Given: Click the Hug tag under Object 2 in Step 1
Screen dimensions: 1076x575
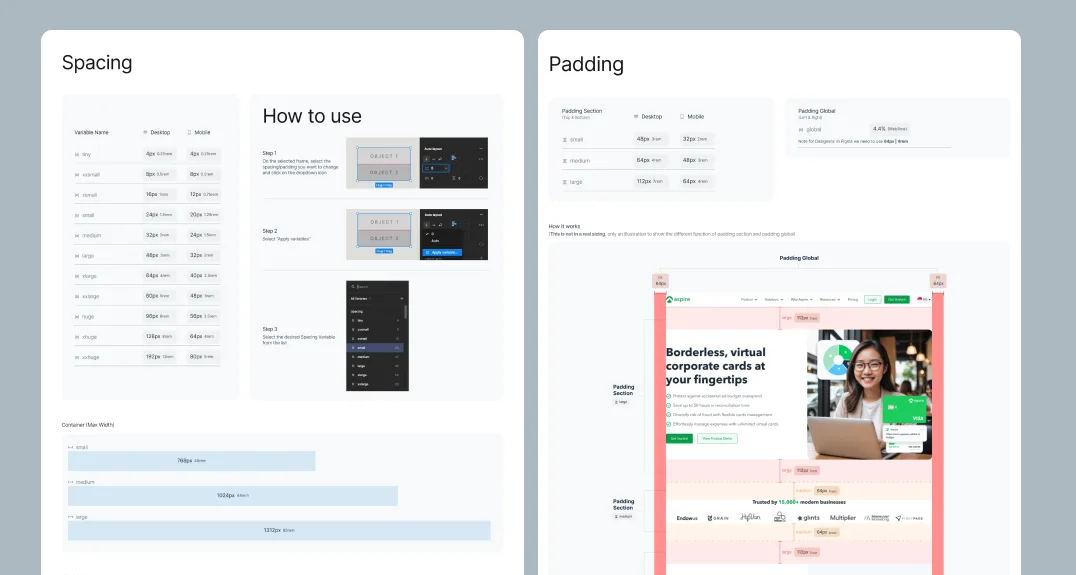Looking at the screenshot, I should click(x=384, y=185).
